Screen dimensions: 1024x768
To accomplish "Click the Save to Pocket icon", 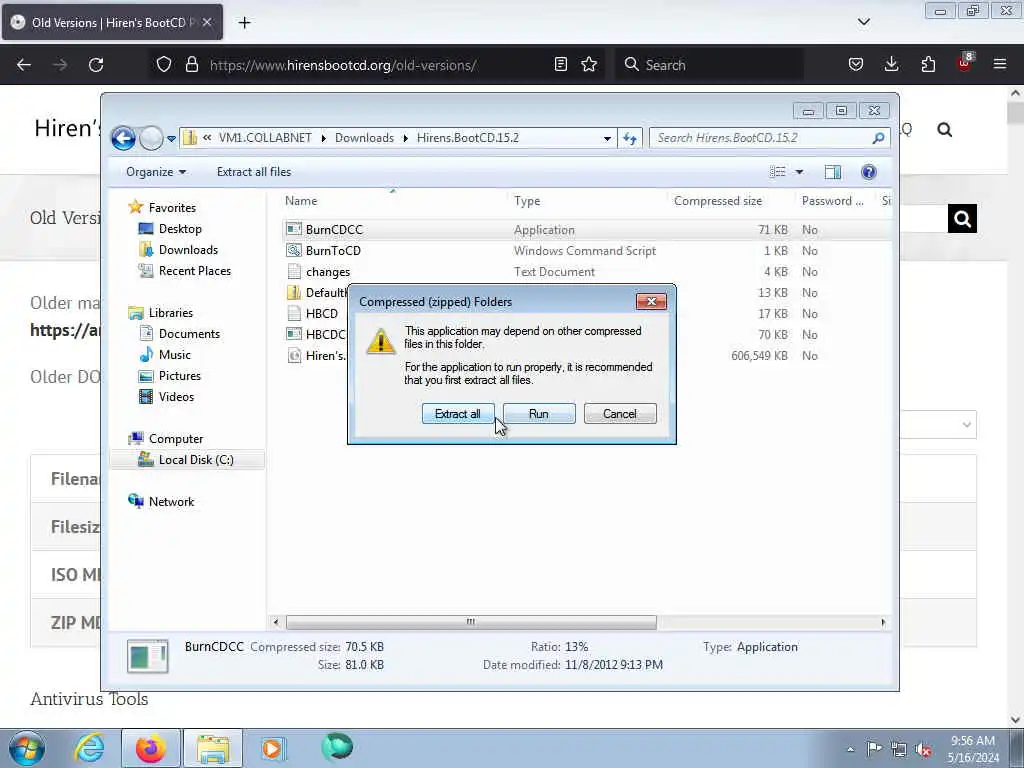I will [856, 64].
